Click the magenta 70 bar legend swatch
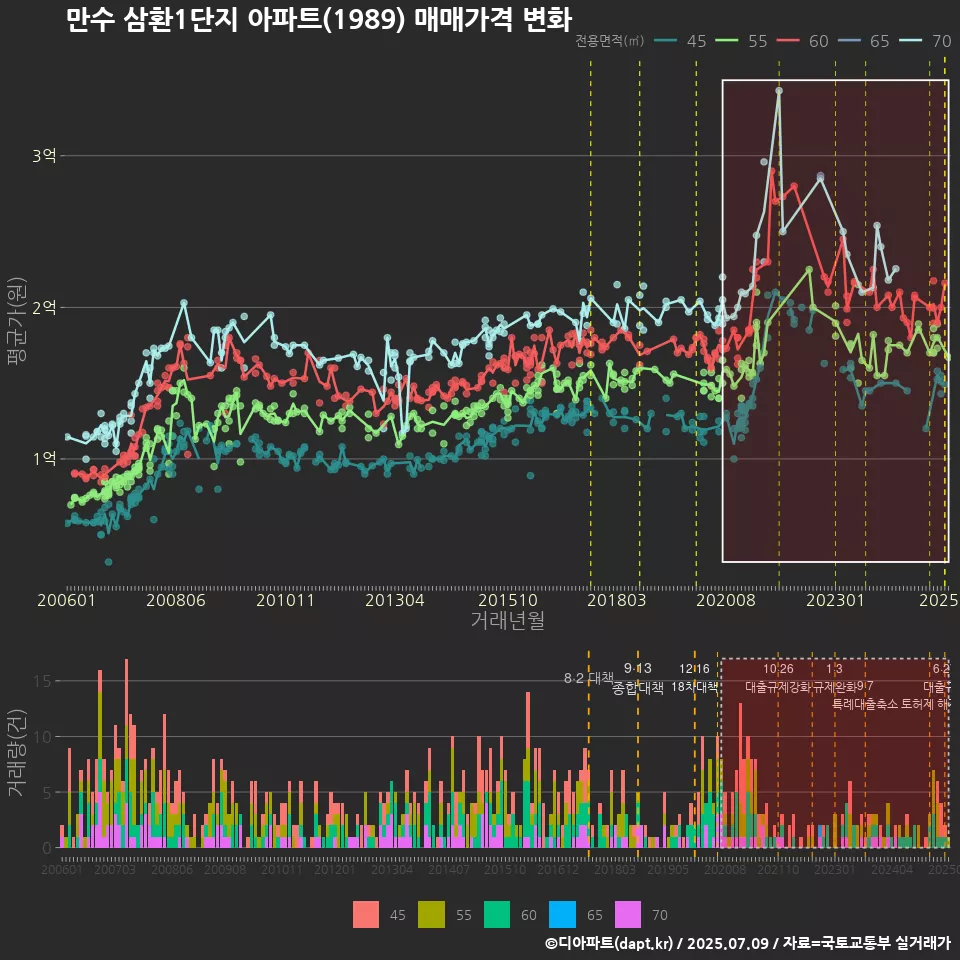This screenshot has width=960, height=960. (628, 915)
